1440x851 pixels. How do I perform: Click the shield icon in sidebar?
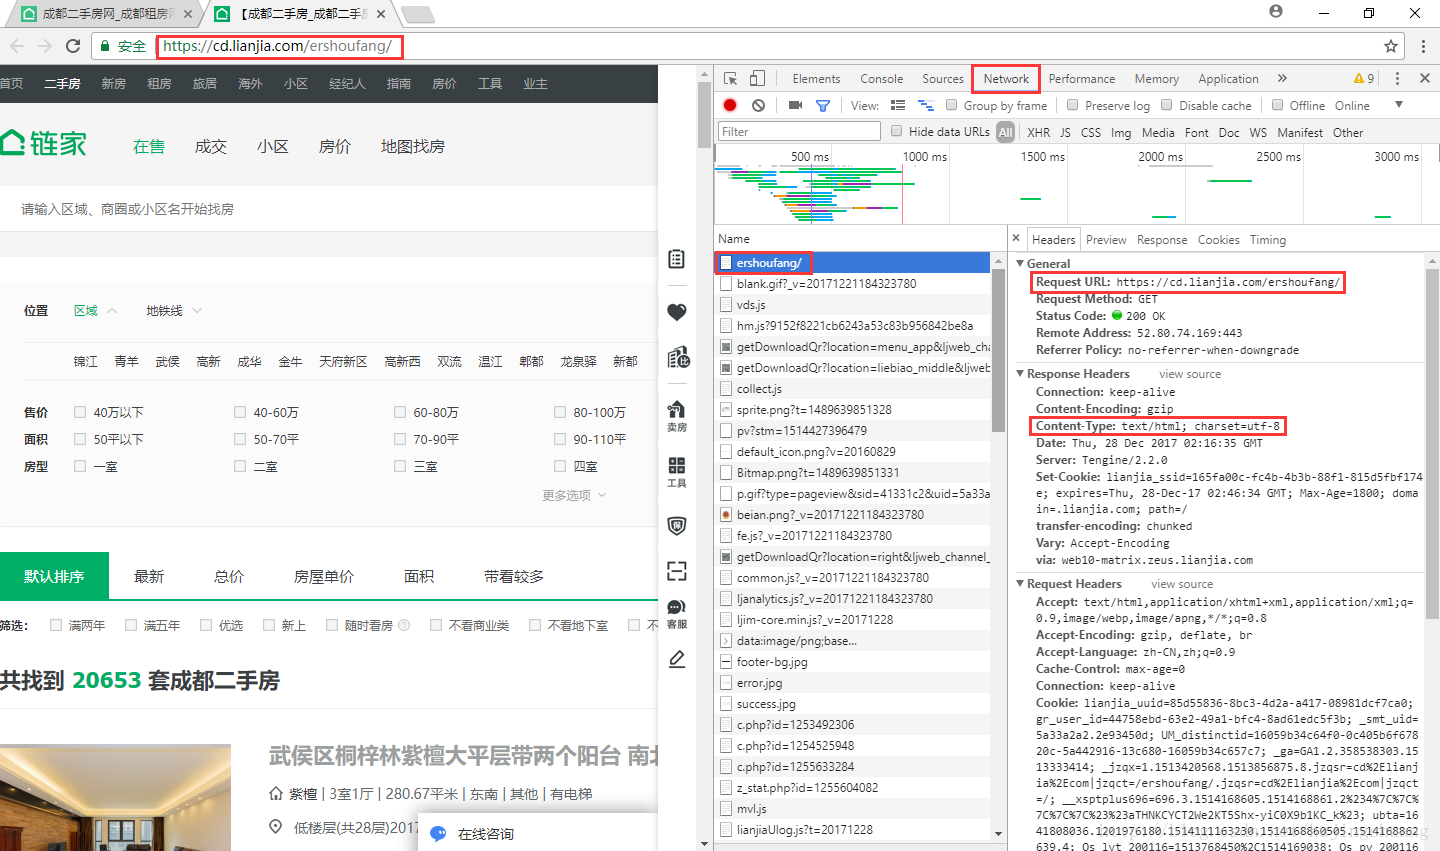677,526
